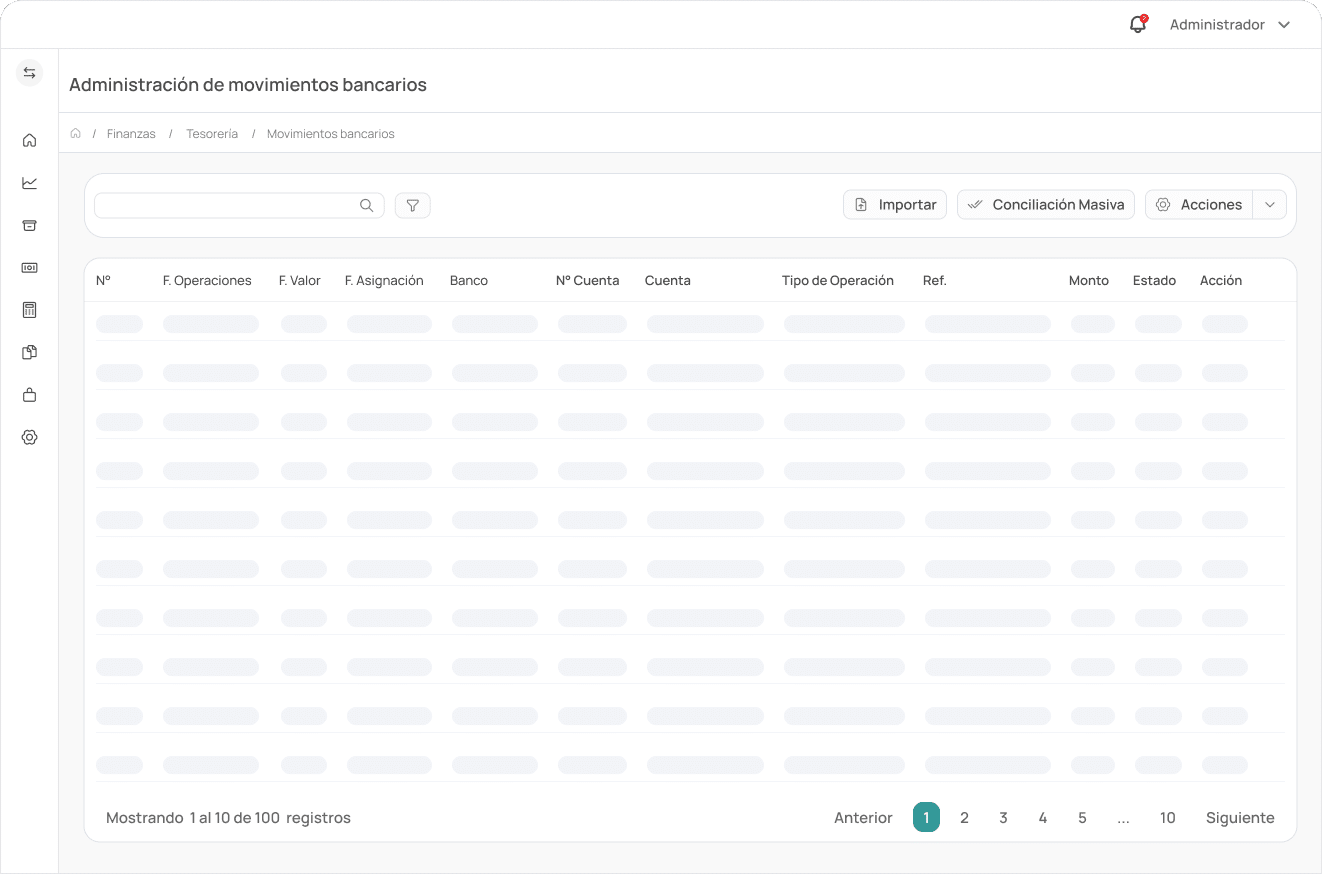Select pagination page 3
Viewport: 1322px width, 874px height.
click(x=1003, y=817)
